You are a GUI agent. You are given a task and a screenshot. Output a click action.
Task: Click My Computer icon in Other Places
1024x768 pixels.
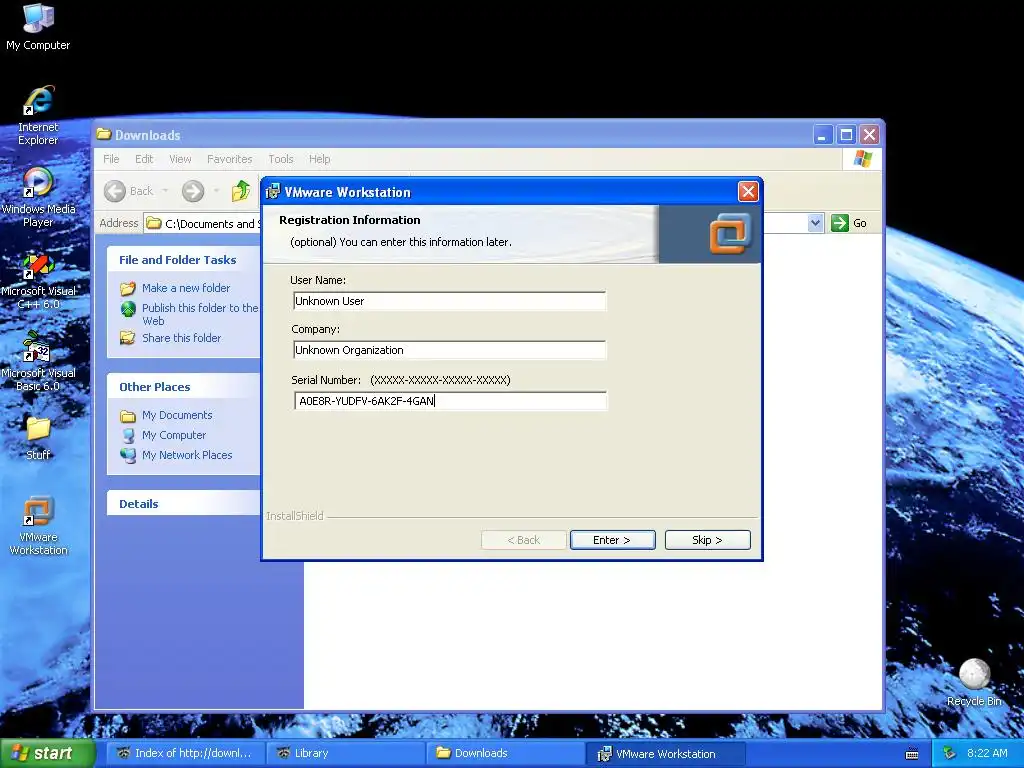tap(128, 436)
